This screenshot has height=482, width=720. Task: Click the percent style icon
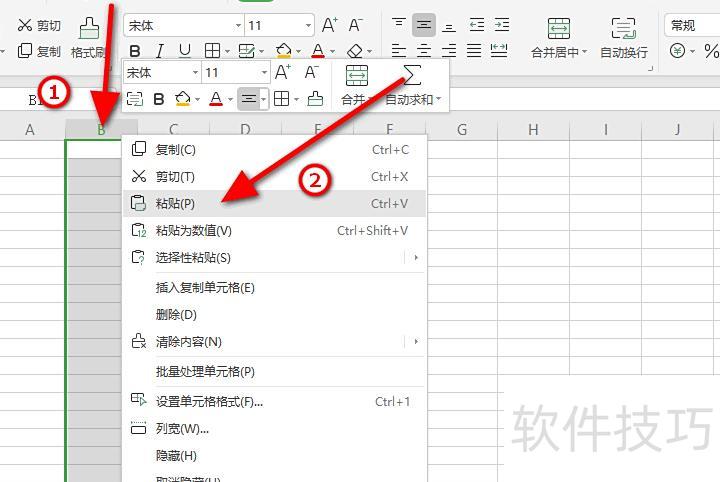(x=711, y=50)
